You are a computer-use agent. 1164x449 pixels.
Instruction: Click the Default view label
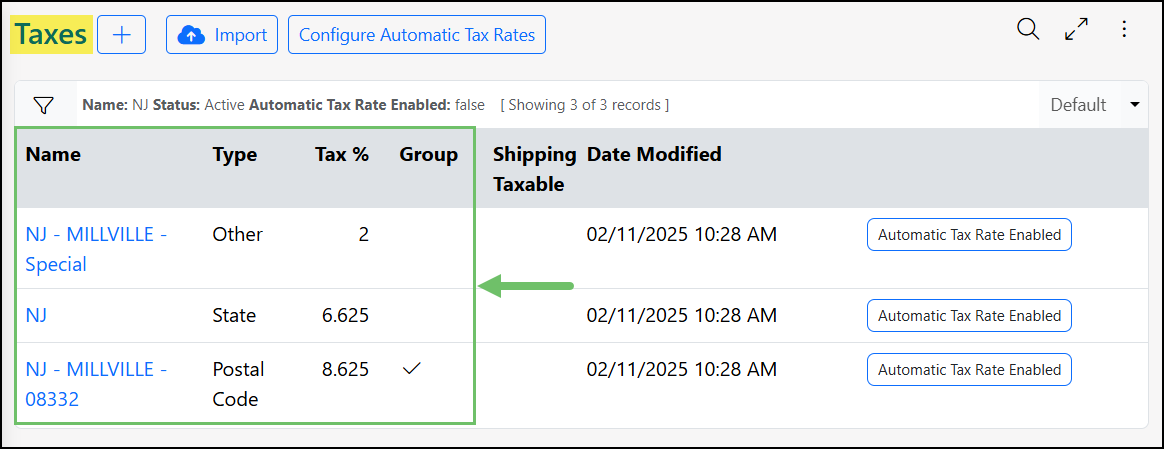1078,105
